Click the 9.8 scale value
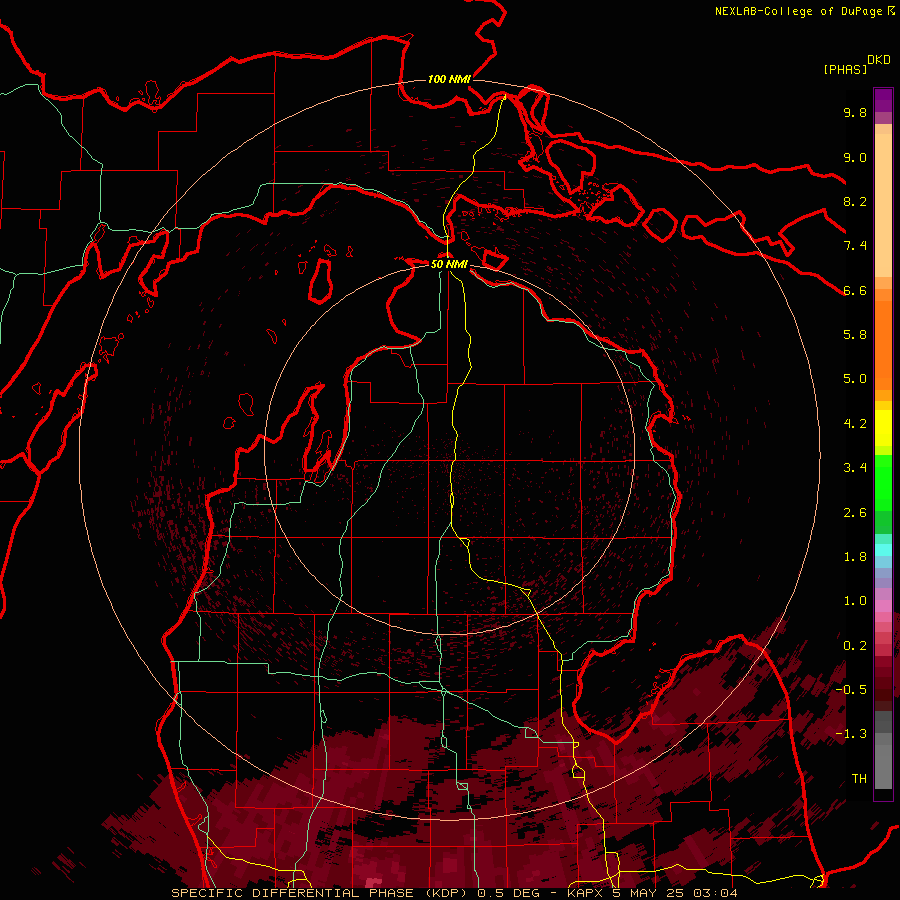Image resolution: width=900 pixels, height=900 pixels. pos(855,112)
